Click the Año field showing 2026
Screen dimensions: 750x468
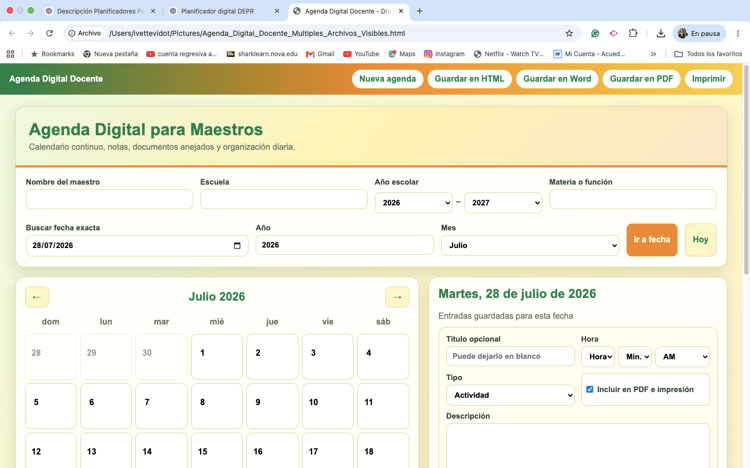[x=344, y=245]
